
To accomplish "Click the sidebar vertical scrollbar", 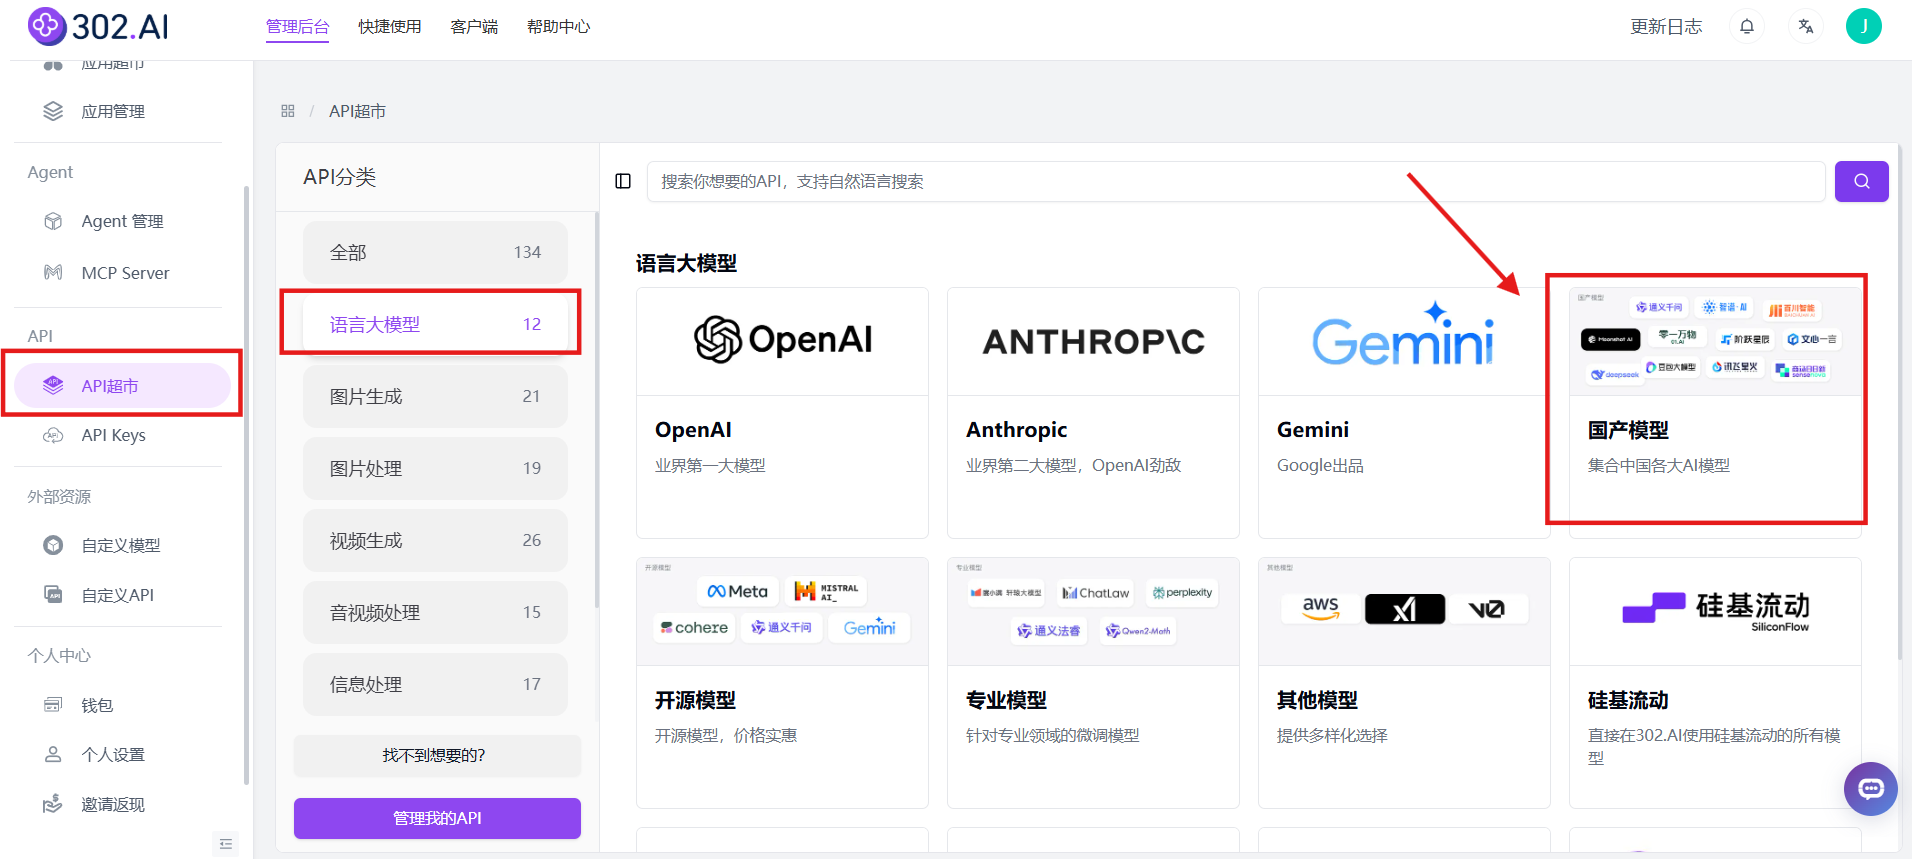I will pos(246,485).
